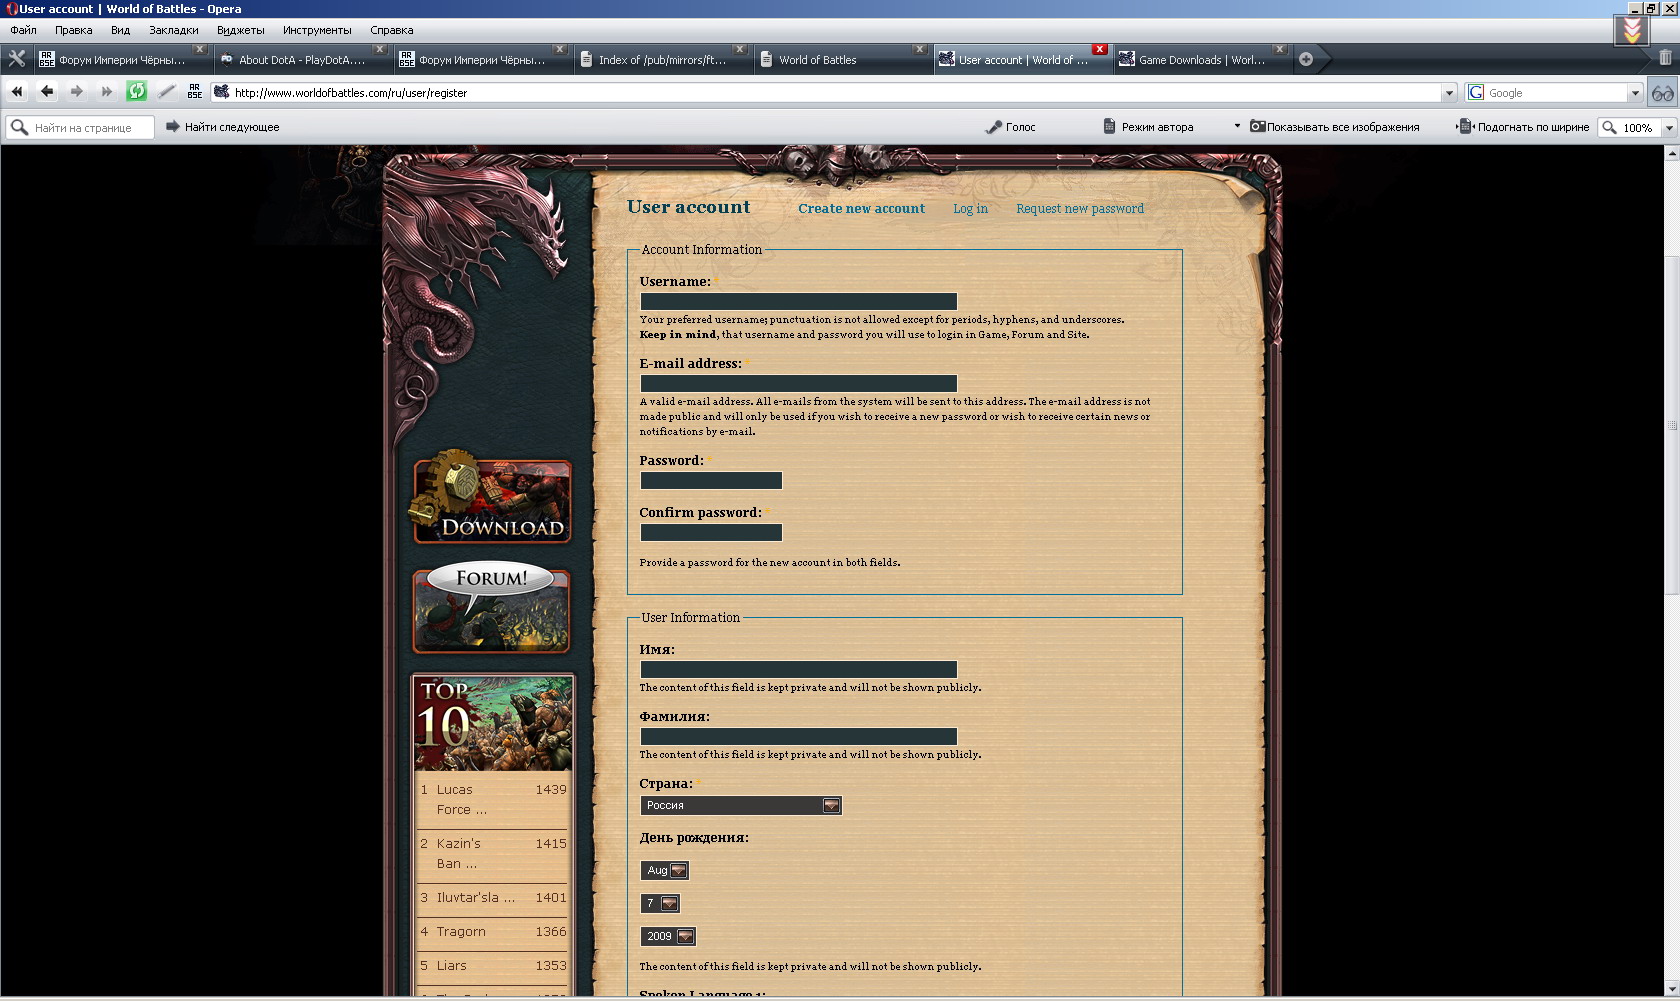Close the Index of /pub/mirrors tab
This screenshot has width=1680, height=1001.
(x=739, y=49)
